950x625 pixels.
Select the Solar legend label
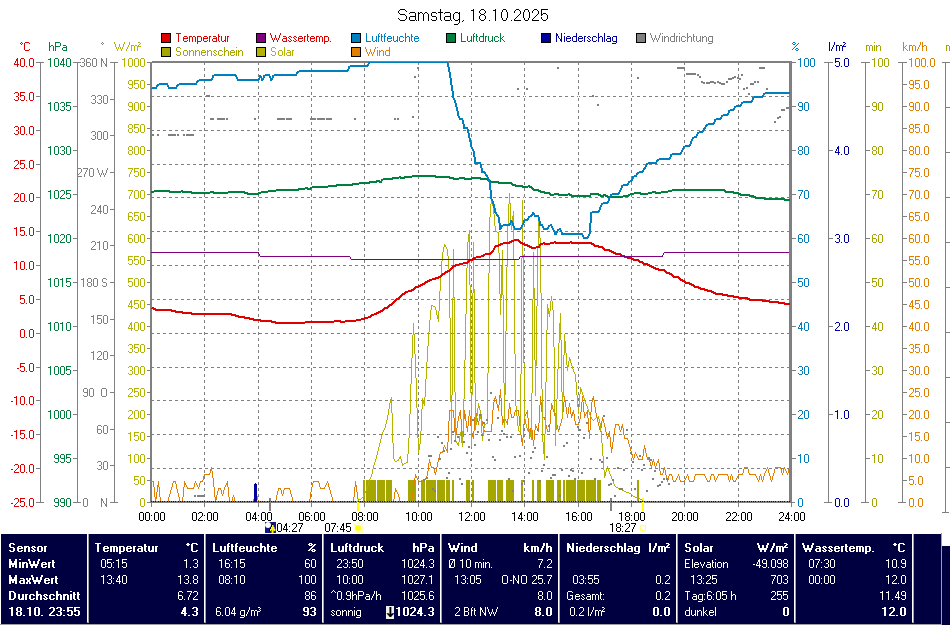282,52
